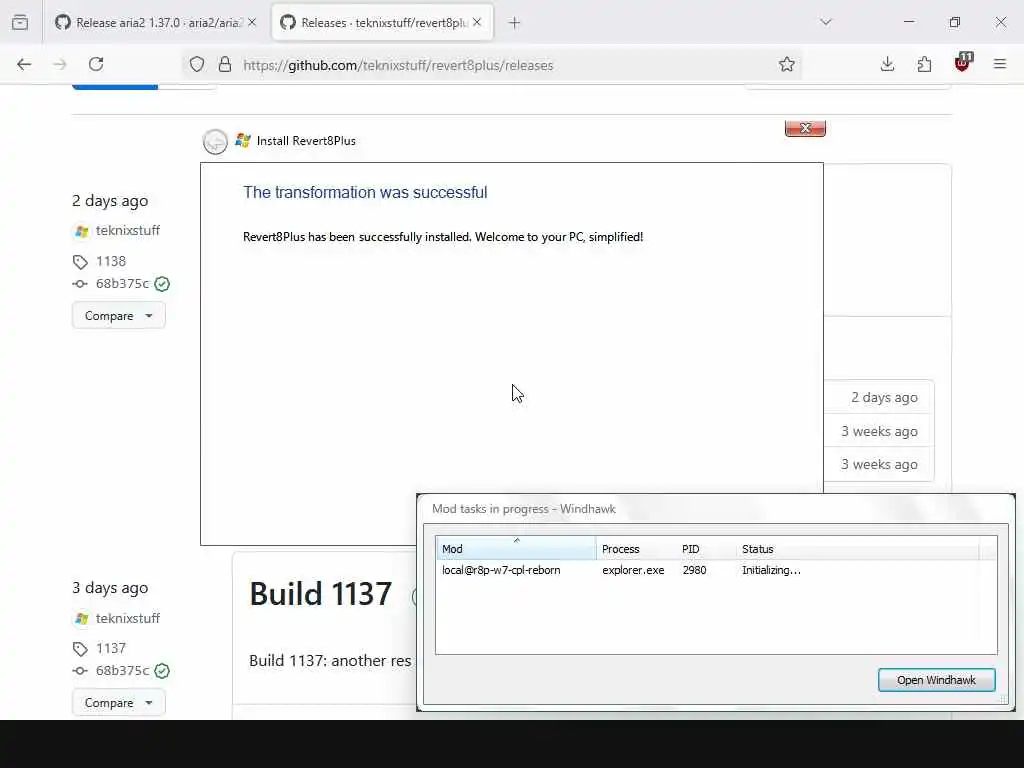Open the Build 1137 release title
The width and height of the screenshot is (1024, 768).
[x=320, y=594]
